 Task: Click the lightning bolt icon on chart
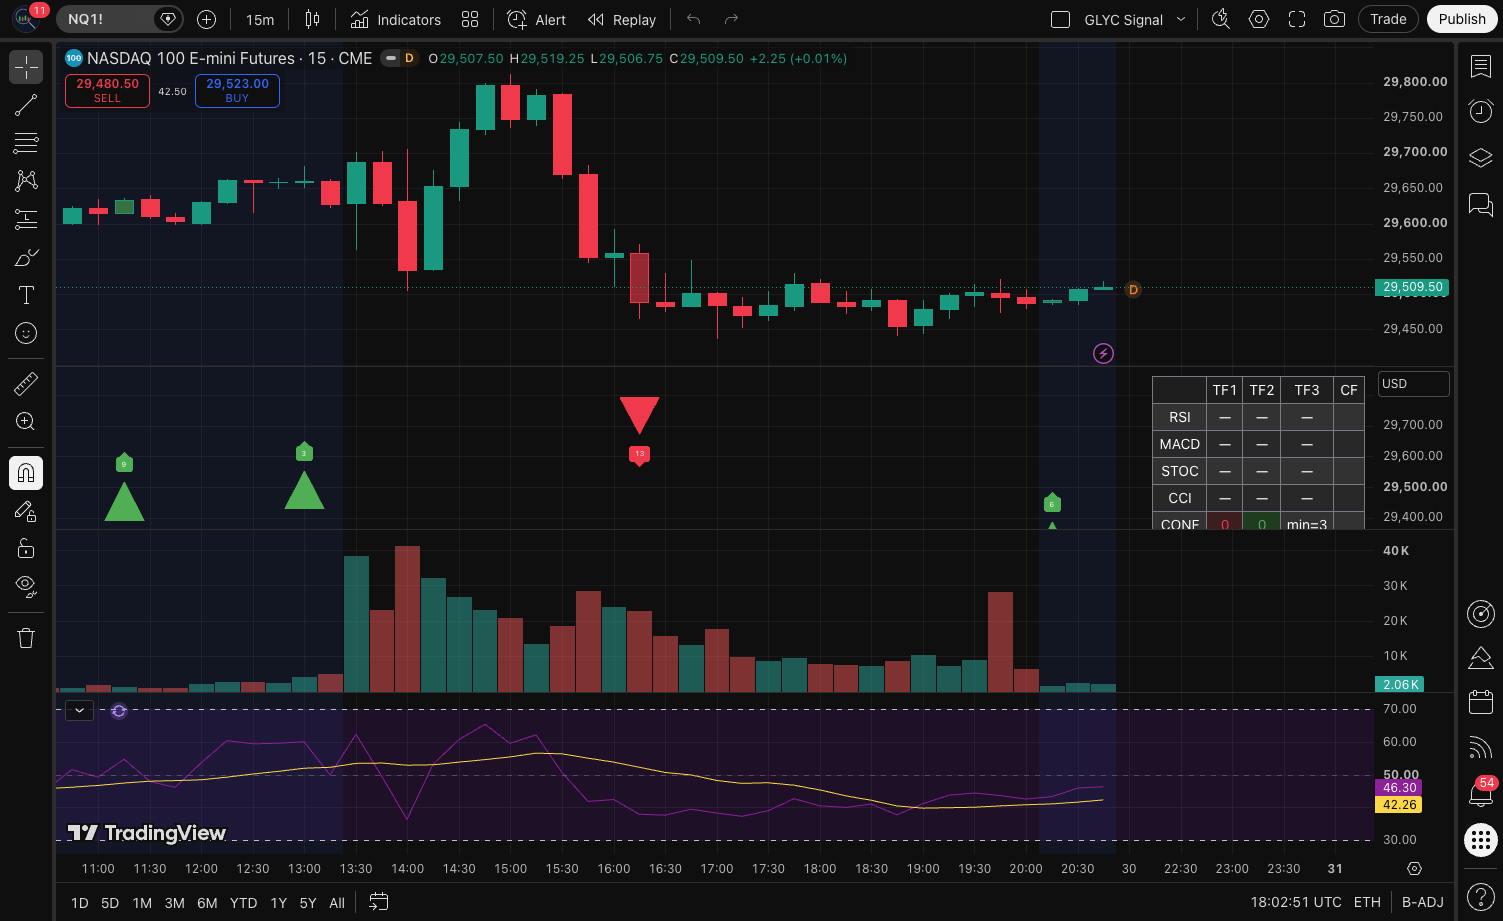click(x=1103, y=353)
